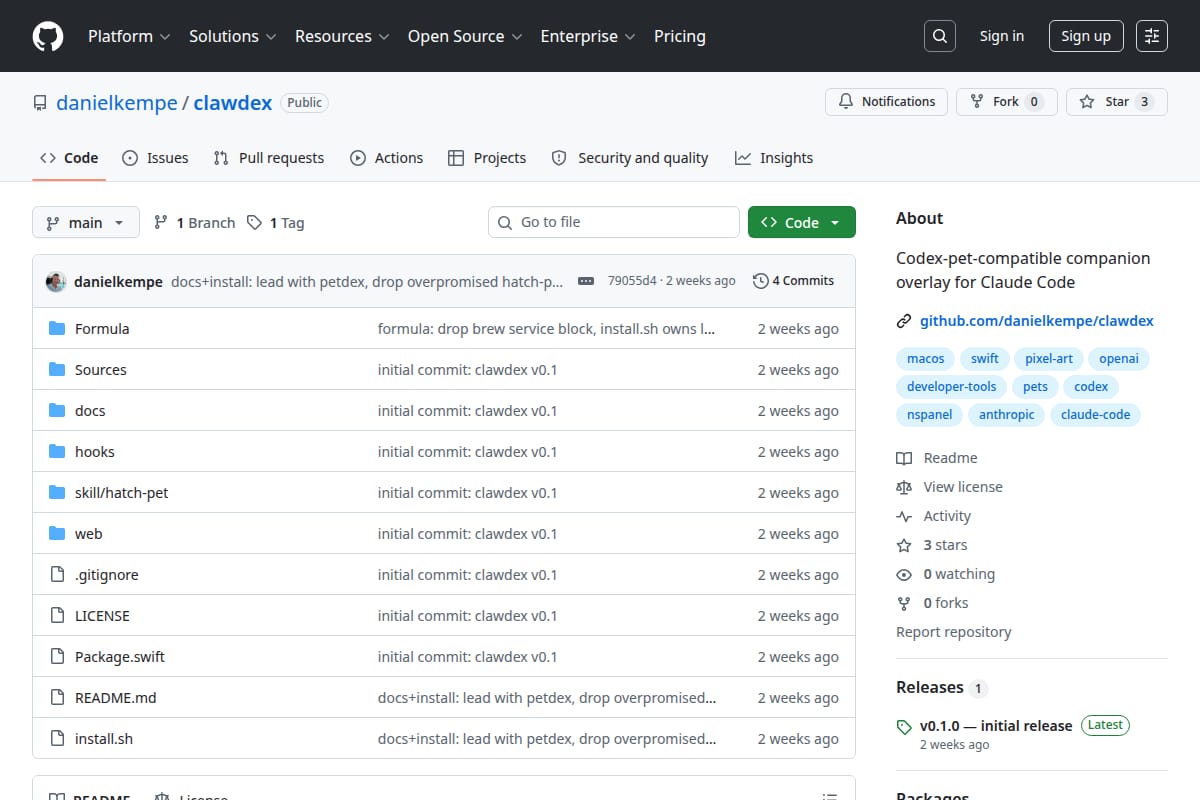Select the codex topic tag
The width and height of the screenshot is (1200, 800).
click(1092, 386)
